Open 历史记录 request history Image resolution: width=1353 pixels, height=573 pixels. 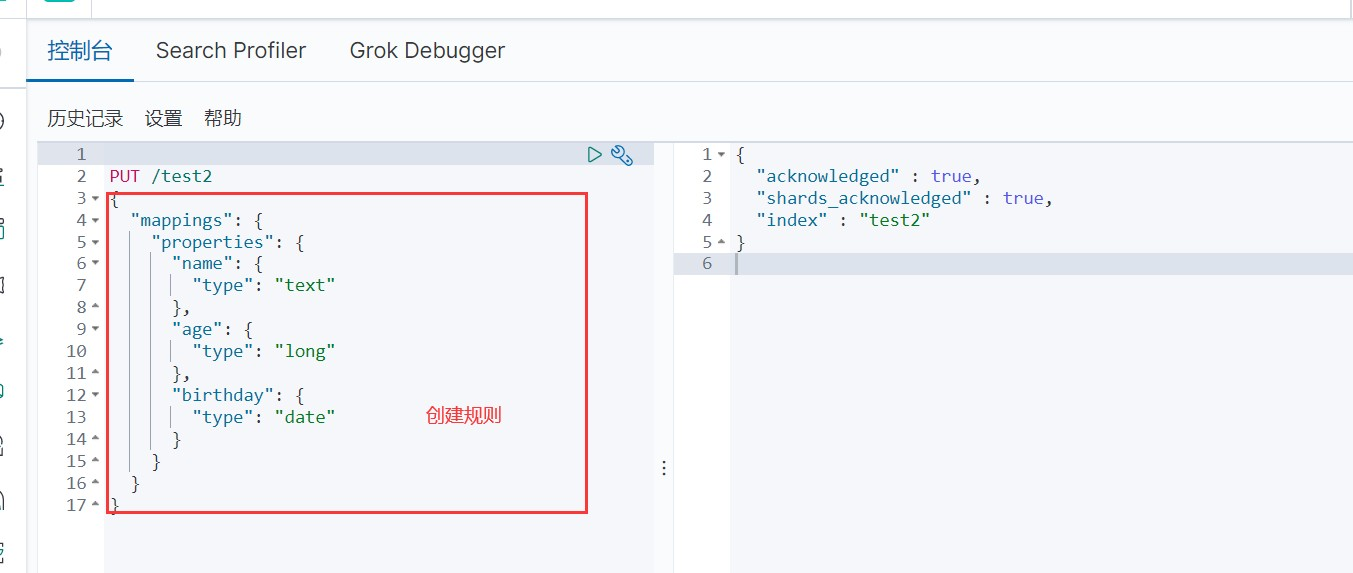pos(85,119)
